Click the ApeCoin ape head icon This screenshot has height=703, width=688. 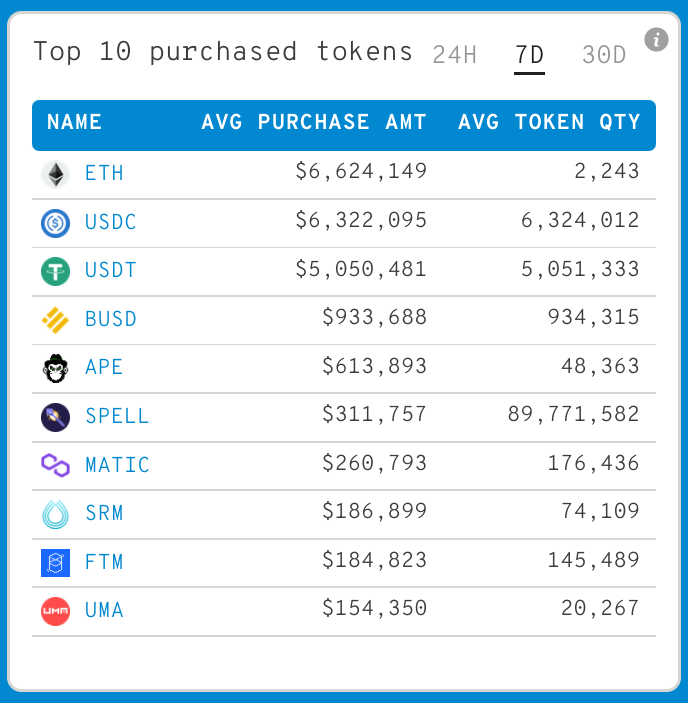(x=55, y=368)
